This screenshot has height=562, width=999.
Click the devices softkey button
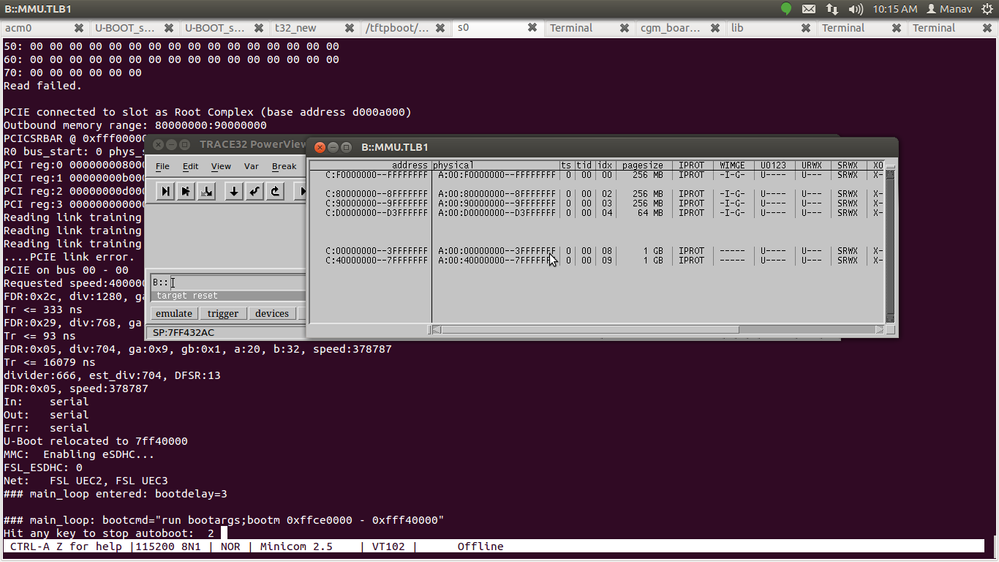point(272,313)
